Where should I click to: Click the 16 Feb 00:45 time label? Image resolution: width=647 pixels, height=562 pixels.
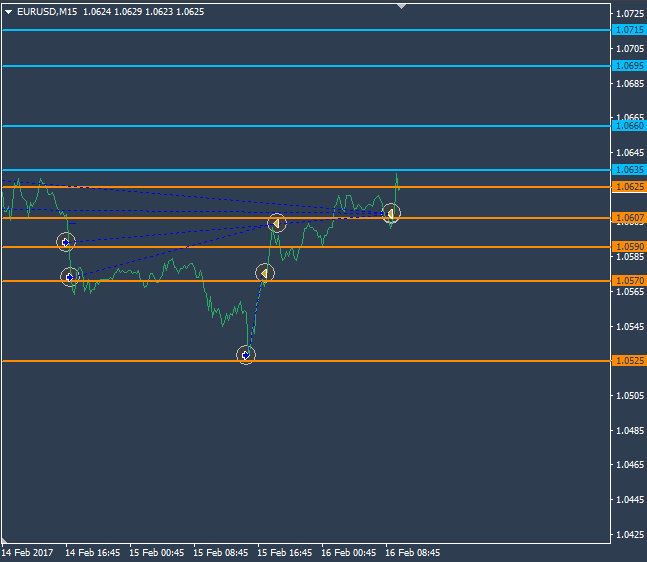(x=349, y=553)
